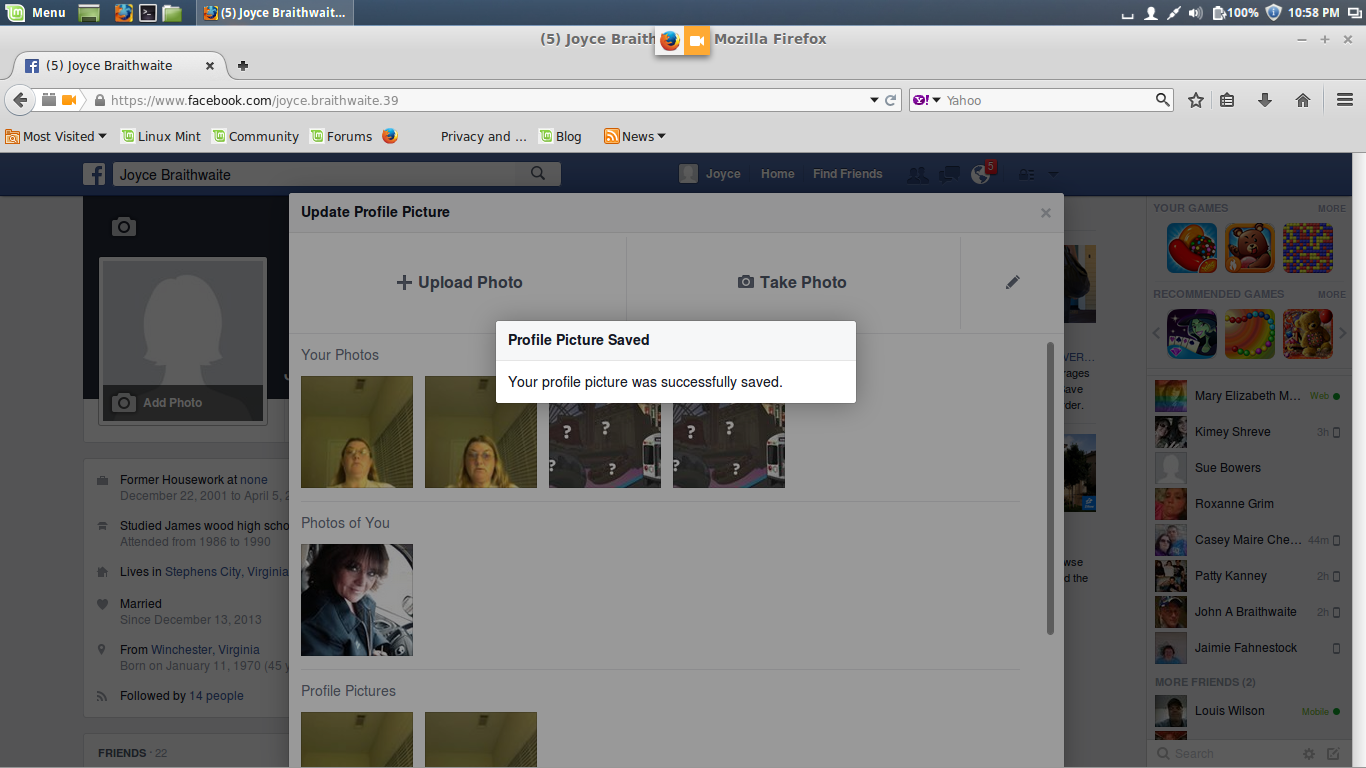
Task: Open the URL history dropdown arrow
Action: (x=873, y=100)
